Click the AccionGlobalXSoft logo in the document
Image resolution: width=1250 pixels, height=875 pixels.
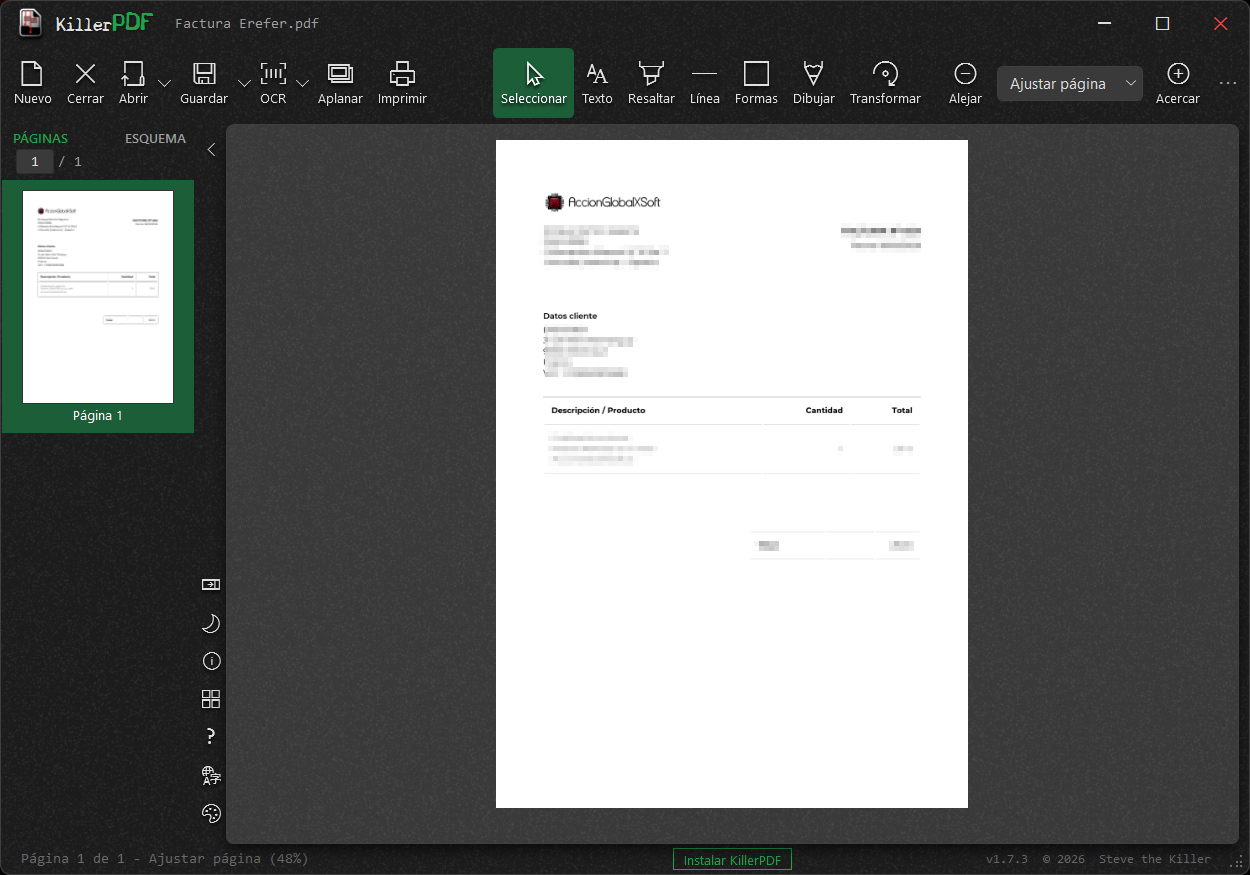[x=603, y=202]
